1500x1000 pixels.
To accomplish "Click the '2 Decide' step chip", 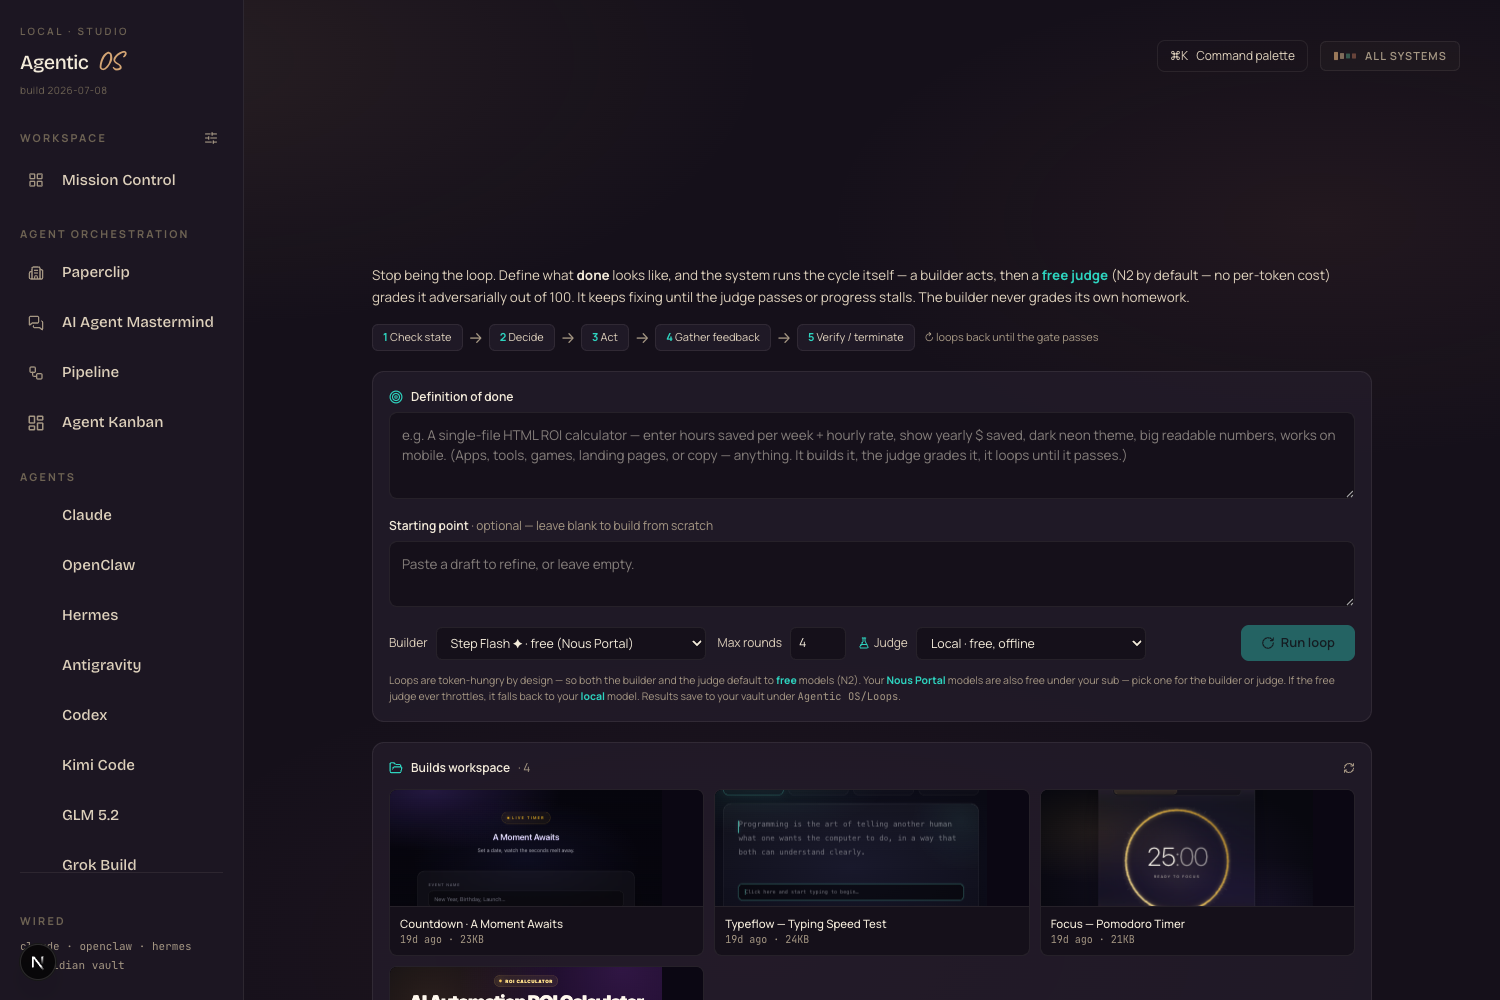I will click(522, 338).
